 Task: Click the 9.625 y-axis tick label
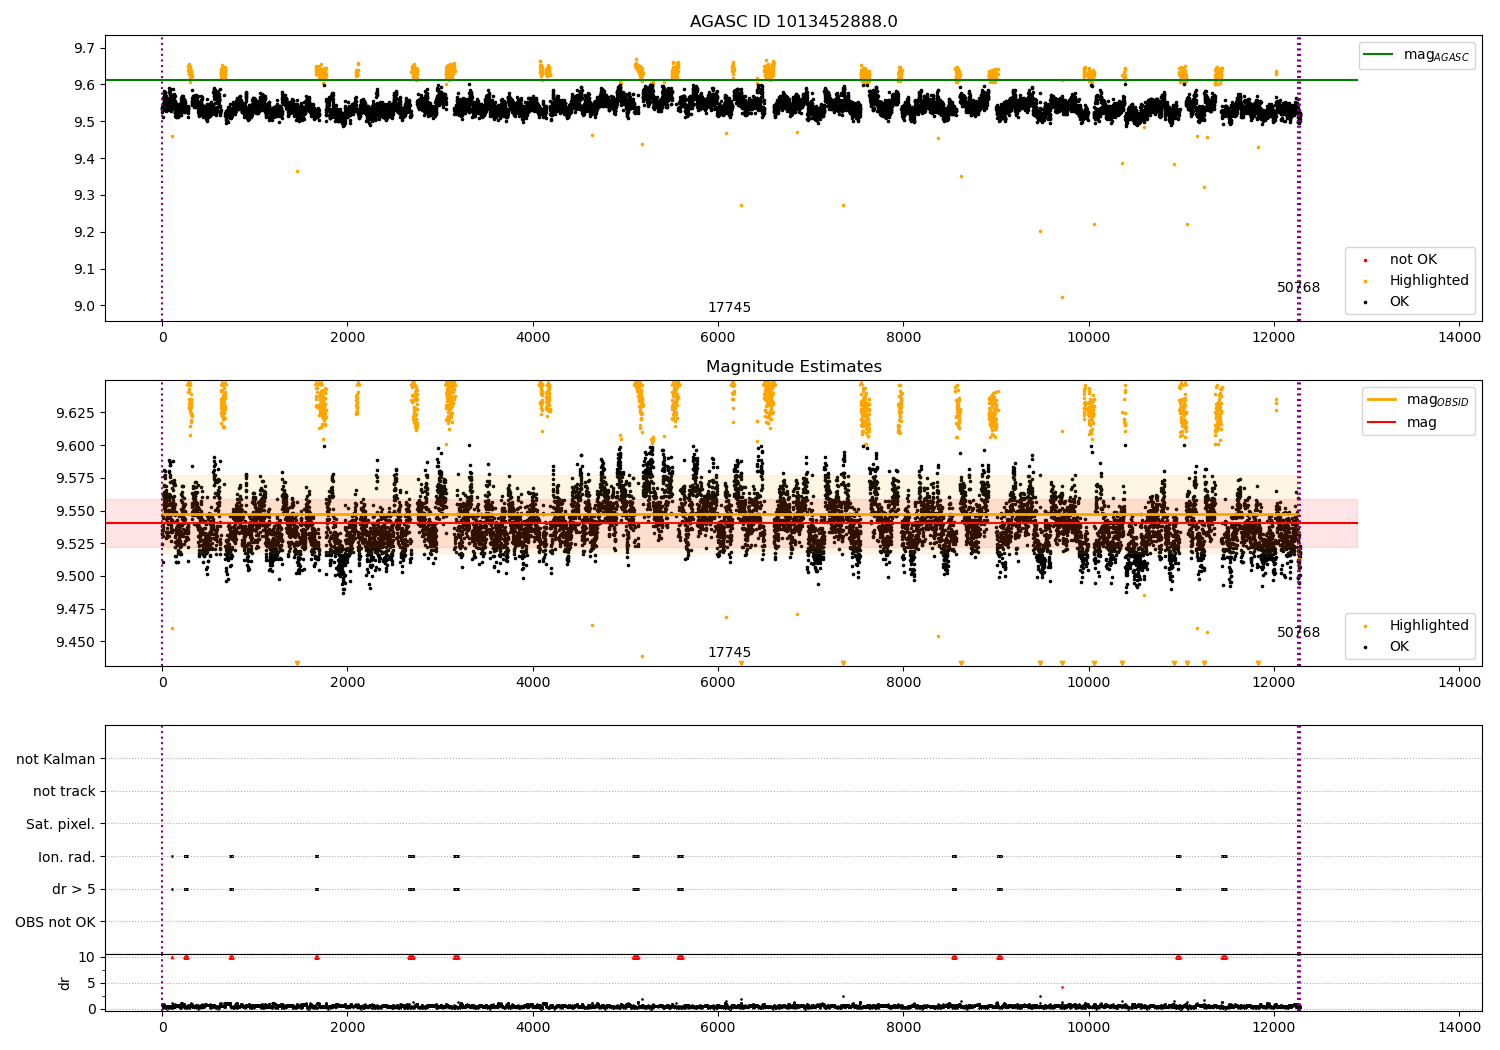click(74, 413)
